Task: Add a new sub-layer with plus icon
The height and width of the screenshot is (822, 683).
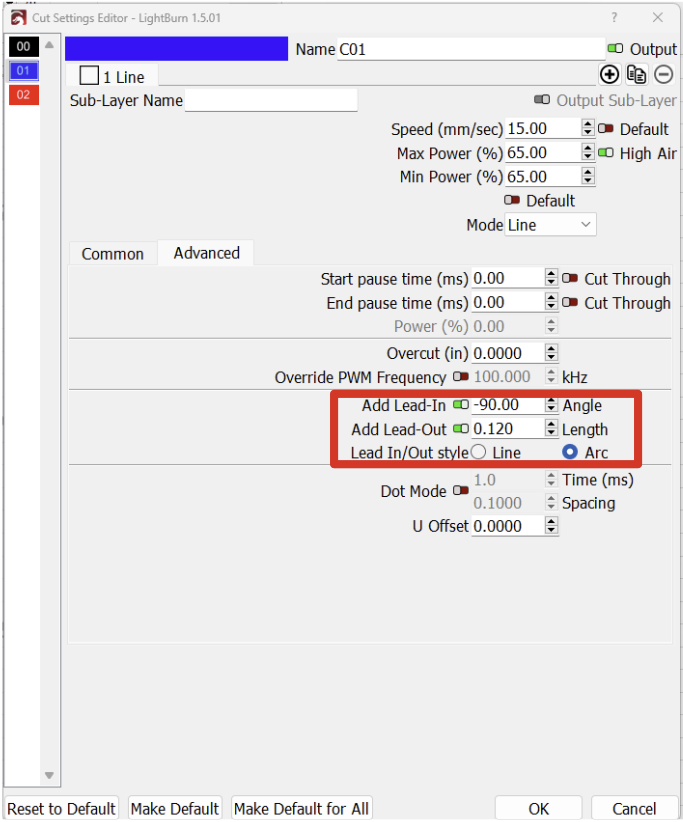Action: 609,75
